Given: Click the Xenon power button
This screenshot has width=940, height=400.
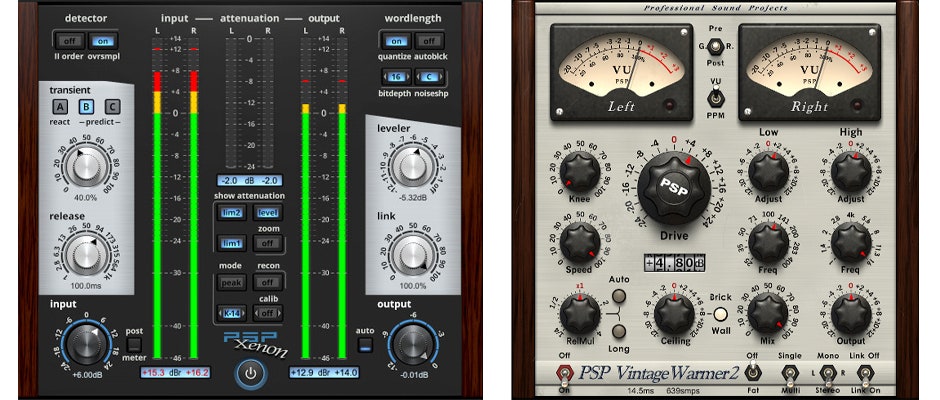Looking at the screenshot, I should click(249, 373).
